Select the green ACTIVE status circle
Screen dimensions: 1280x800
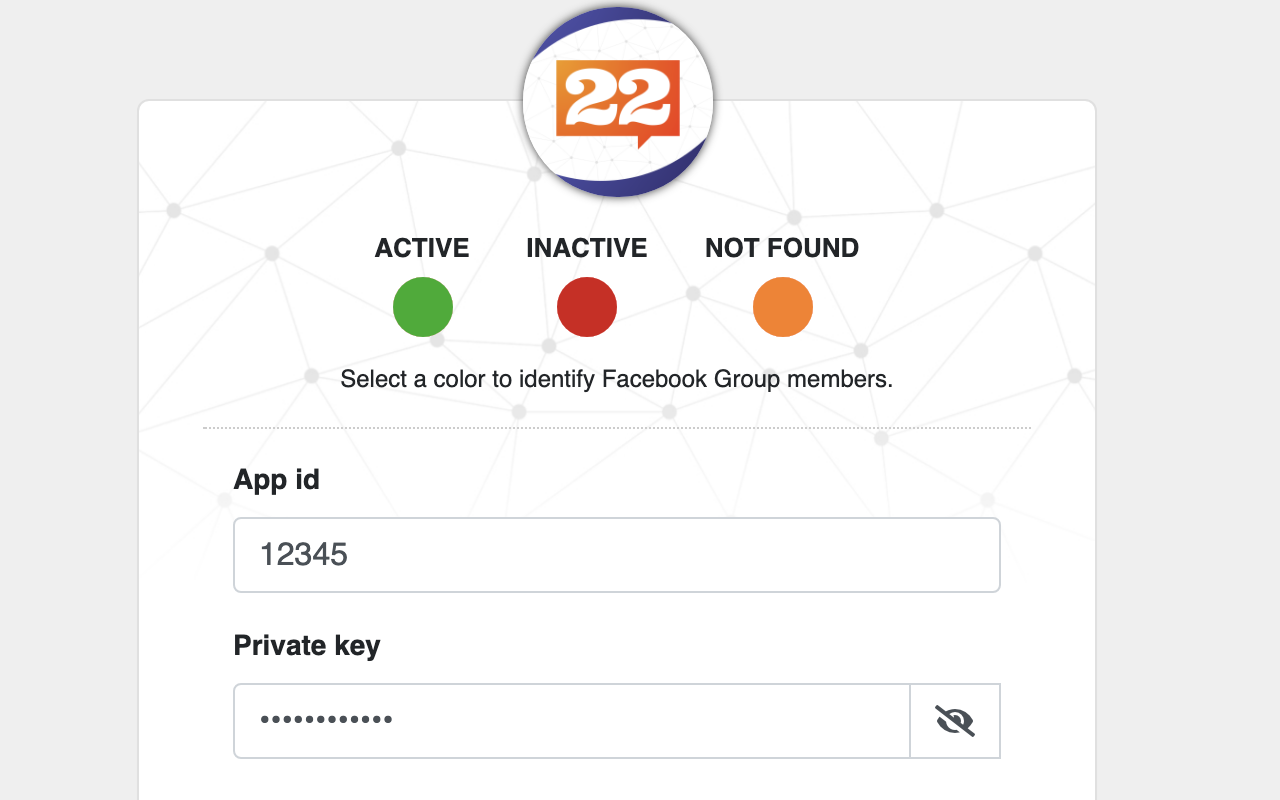[x=422, y=306]
